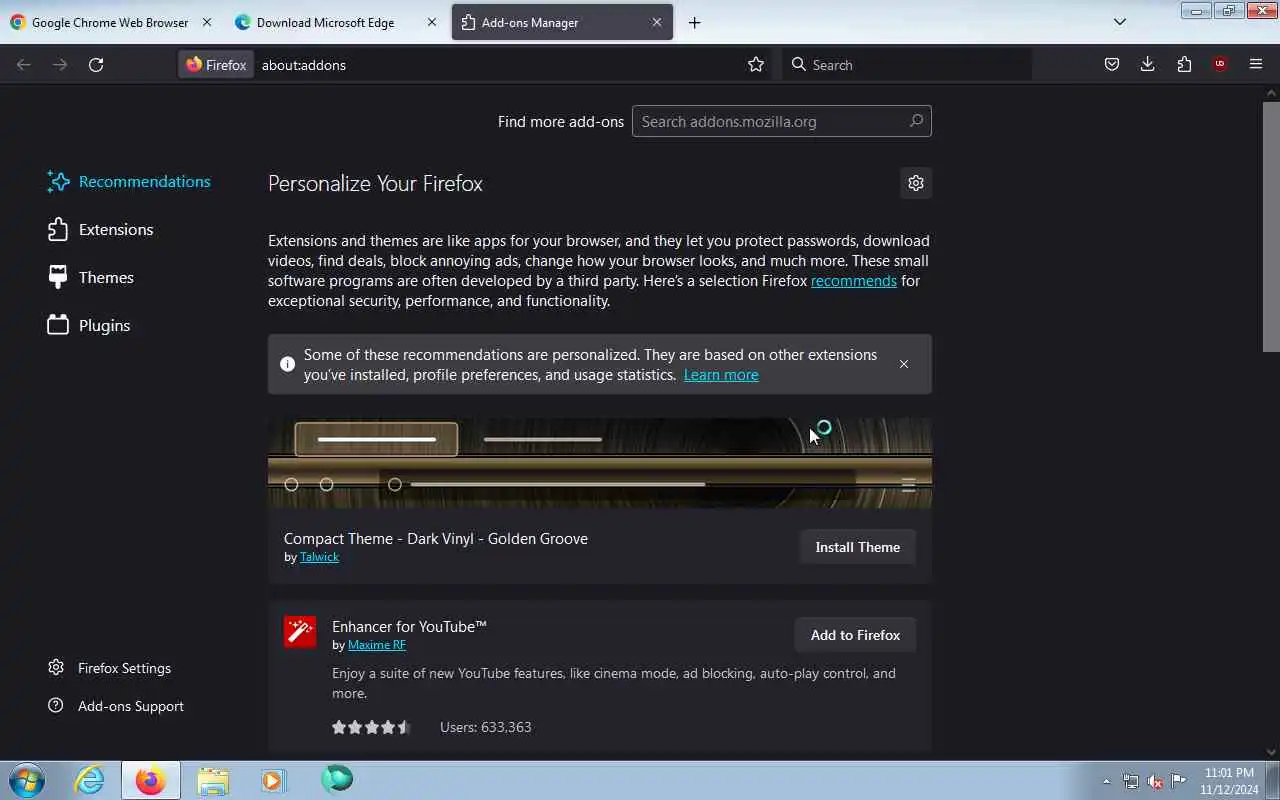
Task: Open the add-ons tools gear menu
Action: pos(915,183)
